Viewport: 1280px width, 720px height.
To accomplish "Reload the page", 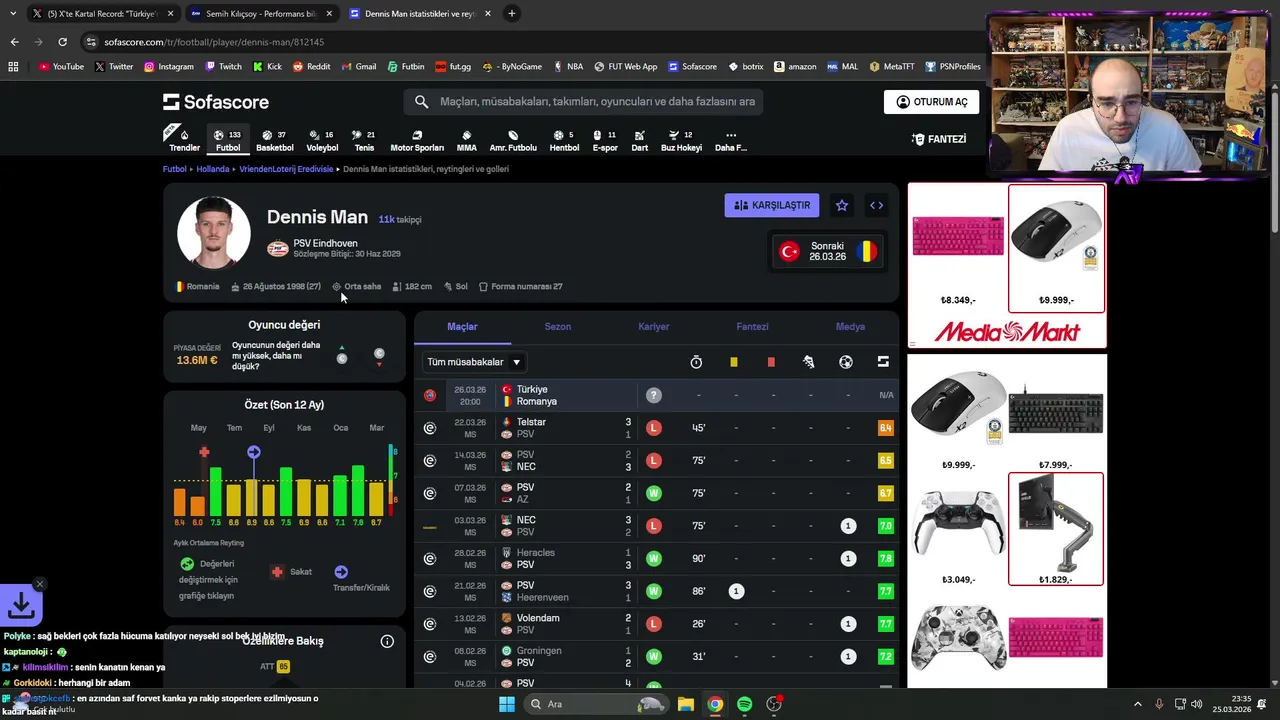I will [62, 42].
